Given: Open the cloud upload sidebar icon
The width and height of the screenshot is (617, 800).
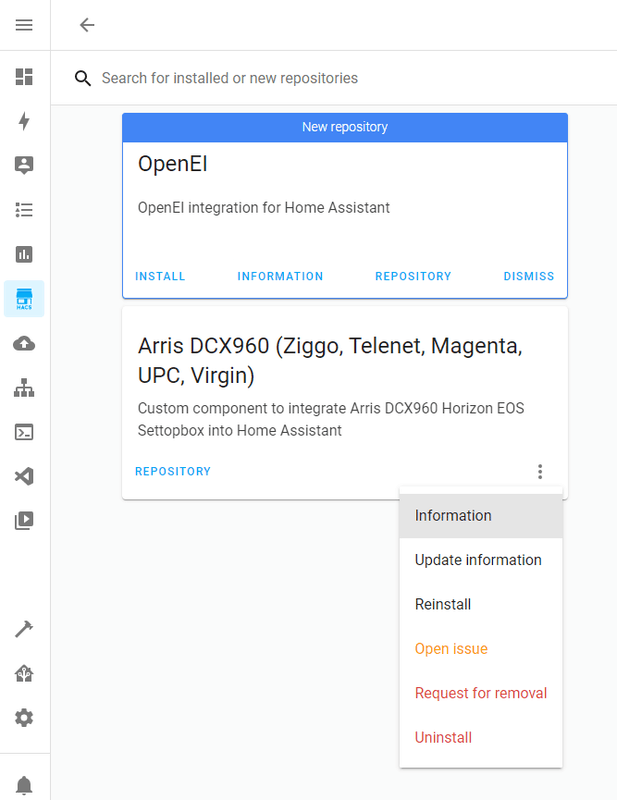Looking at the screenshot, I should point(24,343).
